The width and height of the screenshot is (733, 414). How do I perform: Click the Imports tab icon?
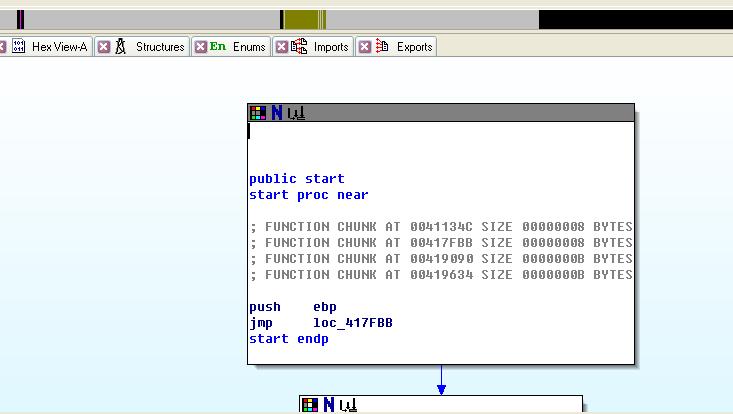pyautogui.click(x=299, y=46)
